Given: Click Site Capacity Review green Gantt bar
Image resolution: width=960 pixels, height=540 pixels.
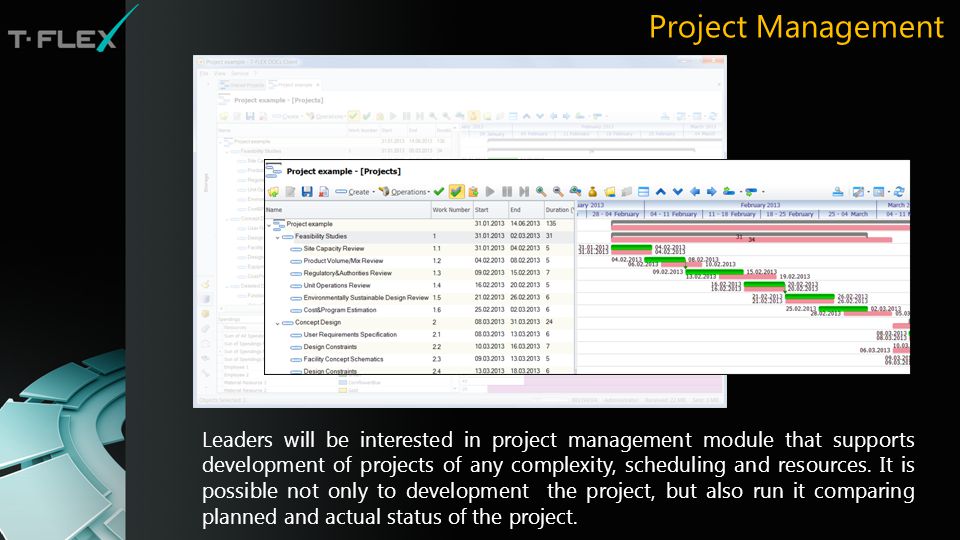Looking at the screenshot, I should [631, 247].
